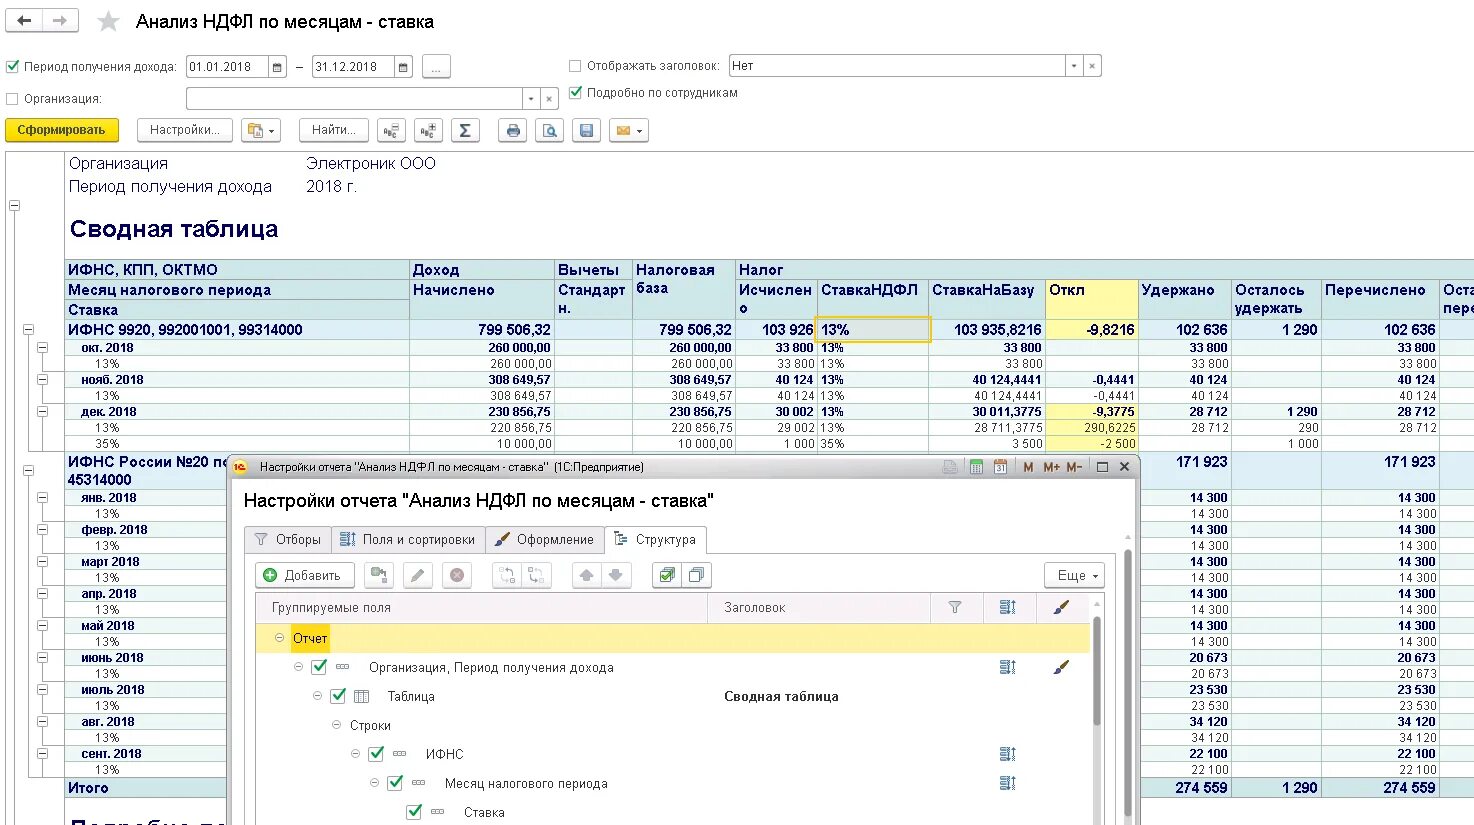Toggle Месяц налогового периода checkbox
This screenshot has width=1474, height=825.
[x=395, y=783]
